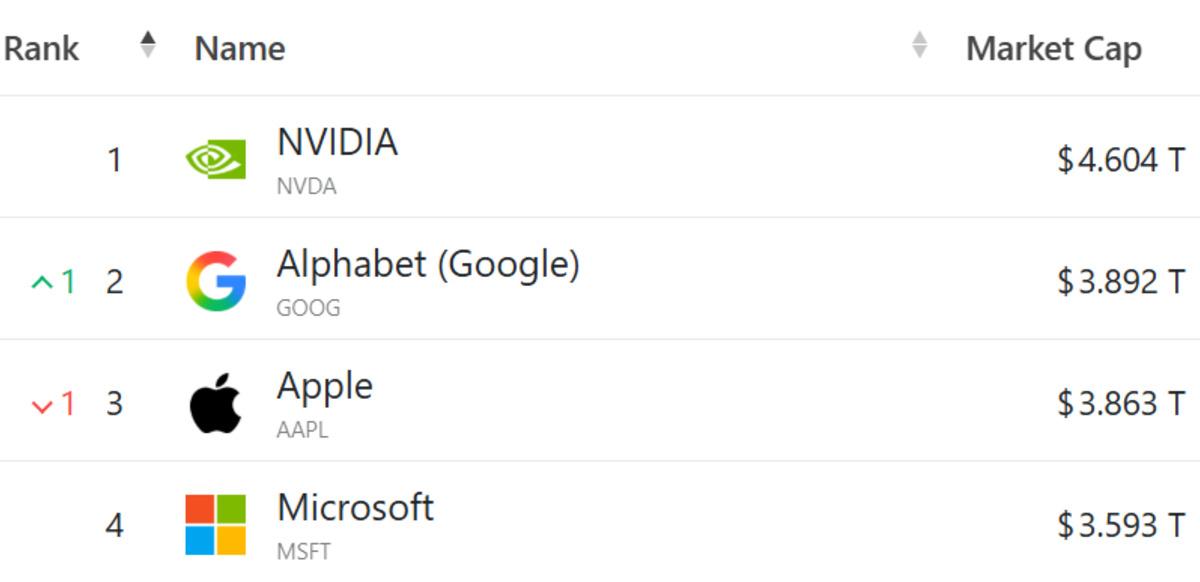Image resolution: width=1200 pixels, height=582 pixels.
Task: Click the green up-arrow rank change indicator
Action: coord(42,283)
